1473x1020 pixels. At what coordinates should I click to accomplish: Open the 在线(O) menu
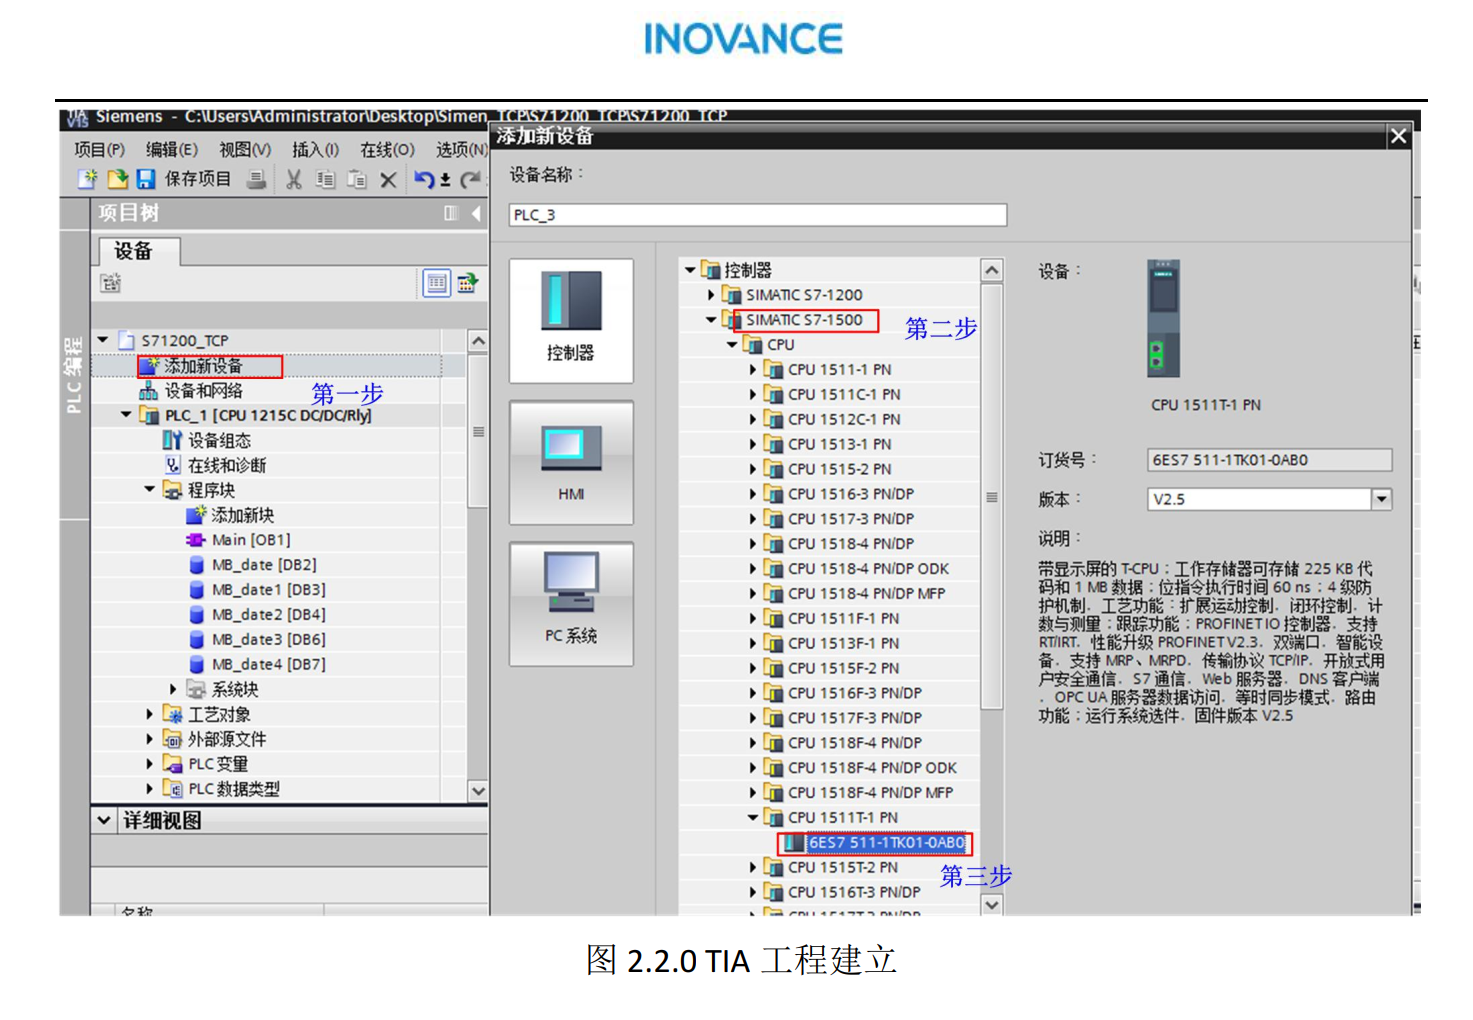click(x=387, y=149)
